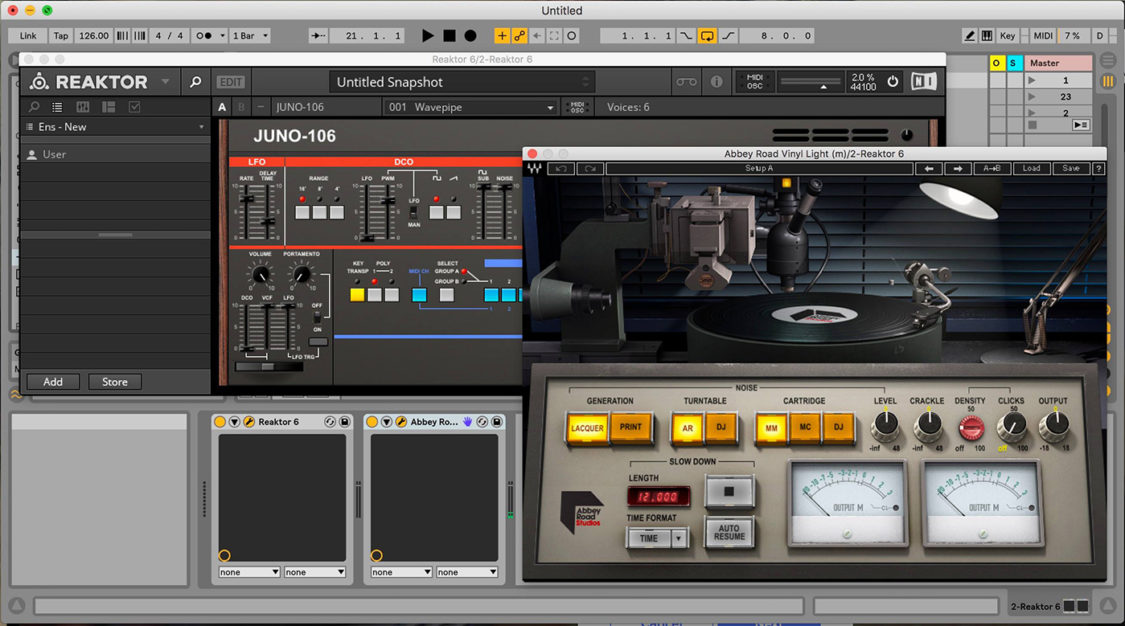The height and width of the screenshot is (626, 1125).
Task: Click the Waves logo in the plugin title bar
Action: [x=534, y=168]
